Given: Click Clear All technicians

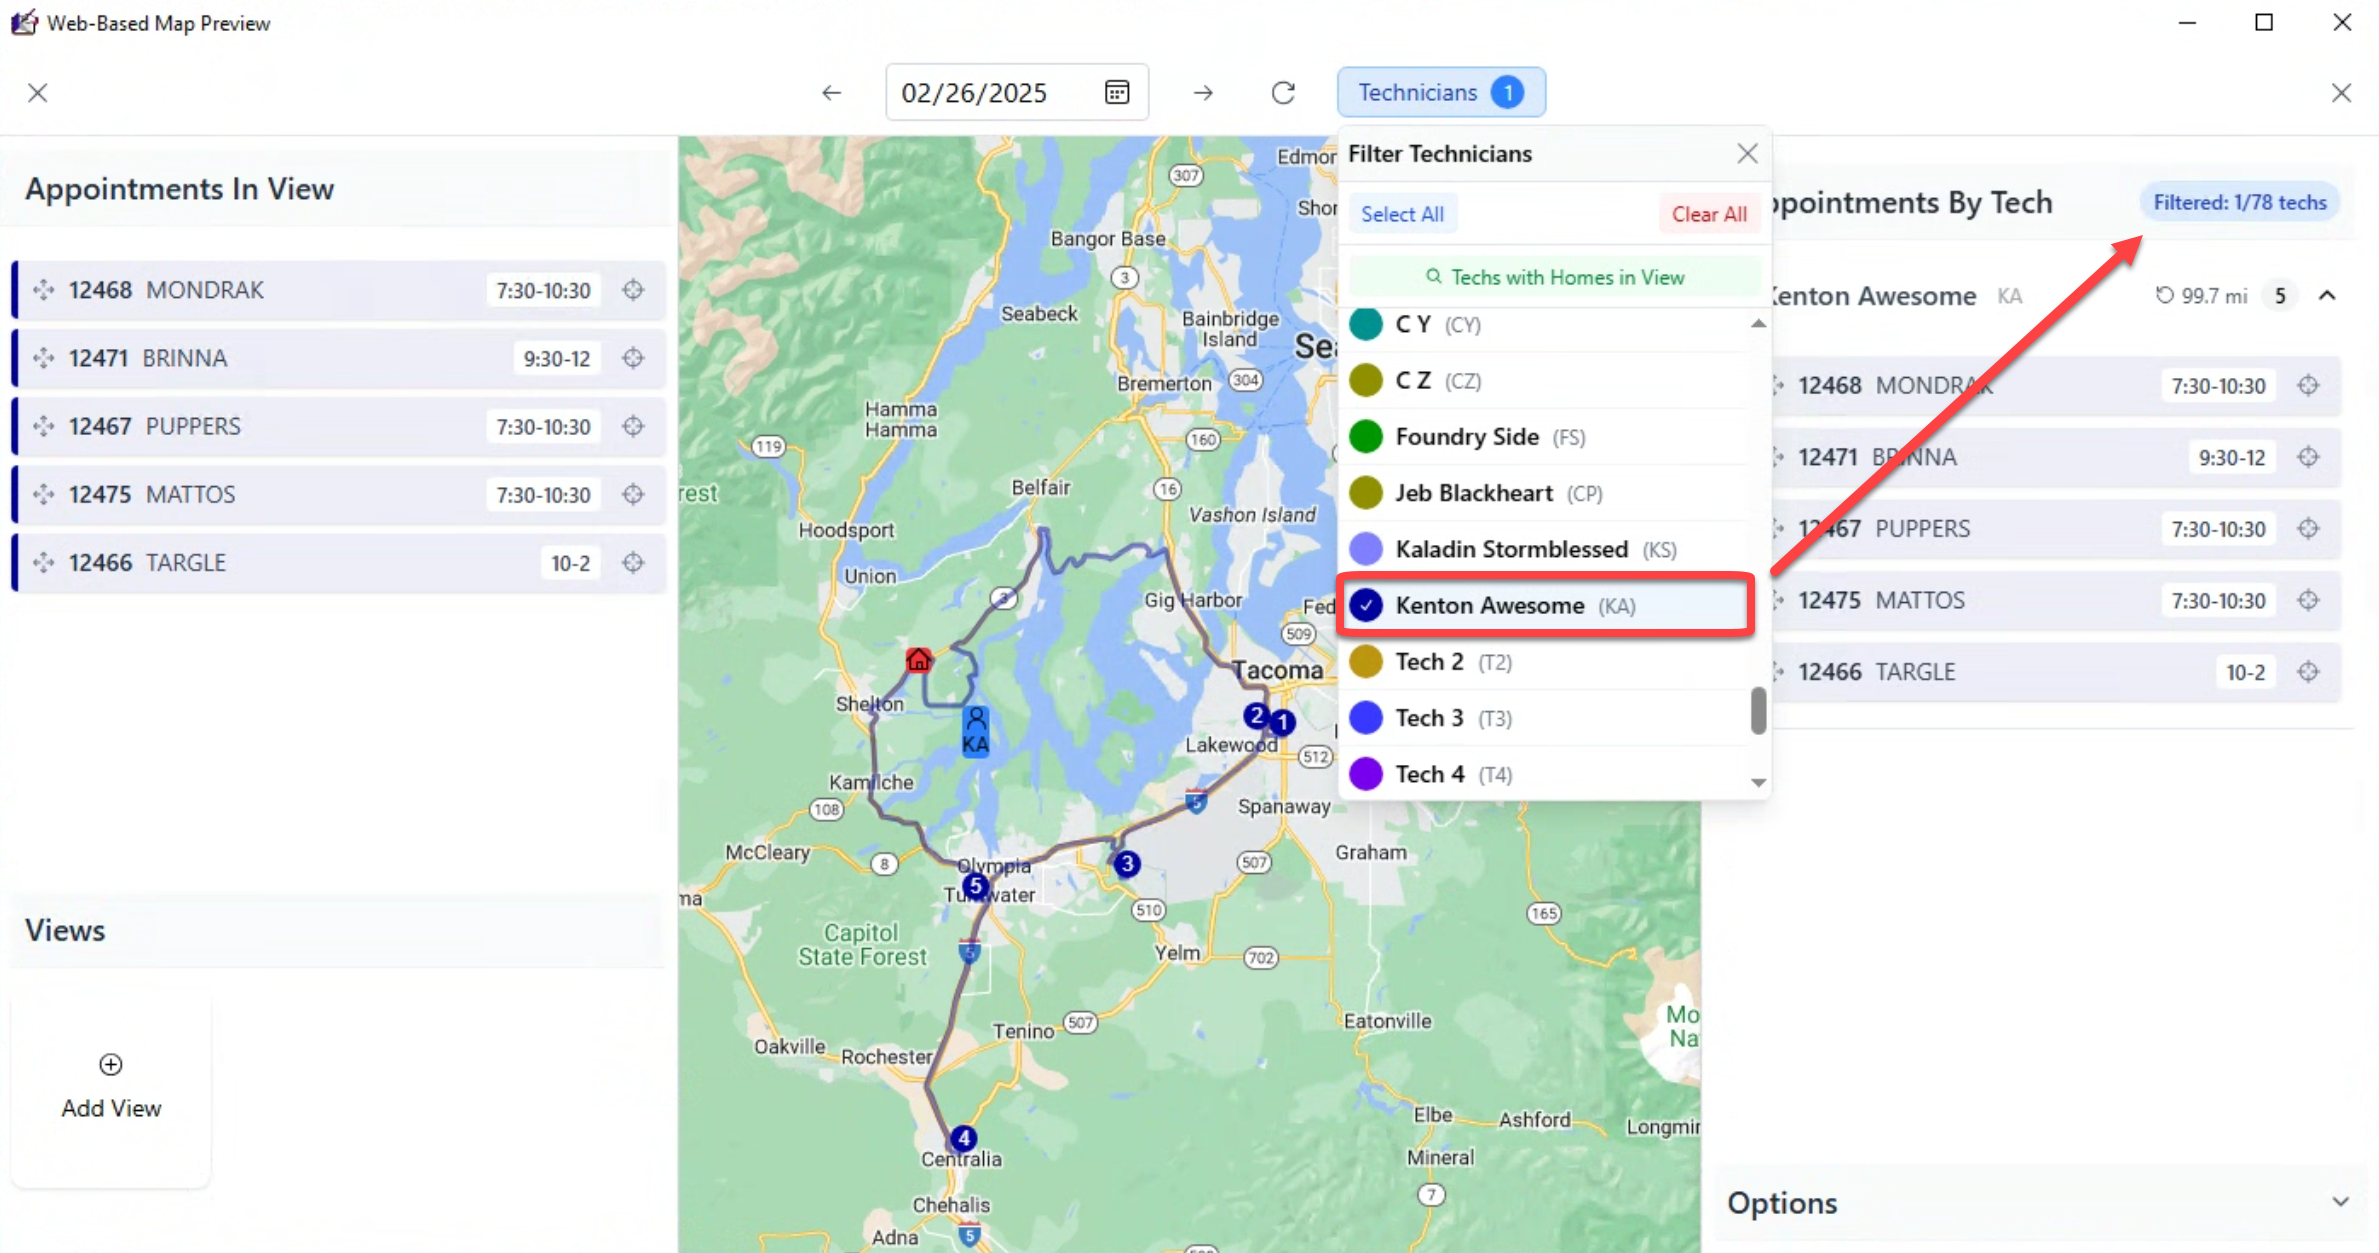Looking at the screenshot, I should point(1708,214).
